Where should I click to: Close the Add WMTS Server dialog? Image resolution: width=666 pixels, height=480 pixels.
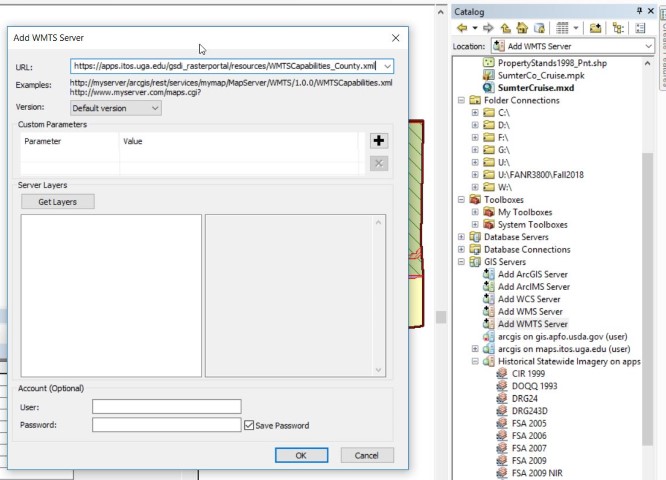(395, 38)
